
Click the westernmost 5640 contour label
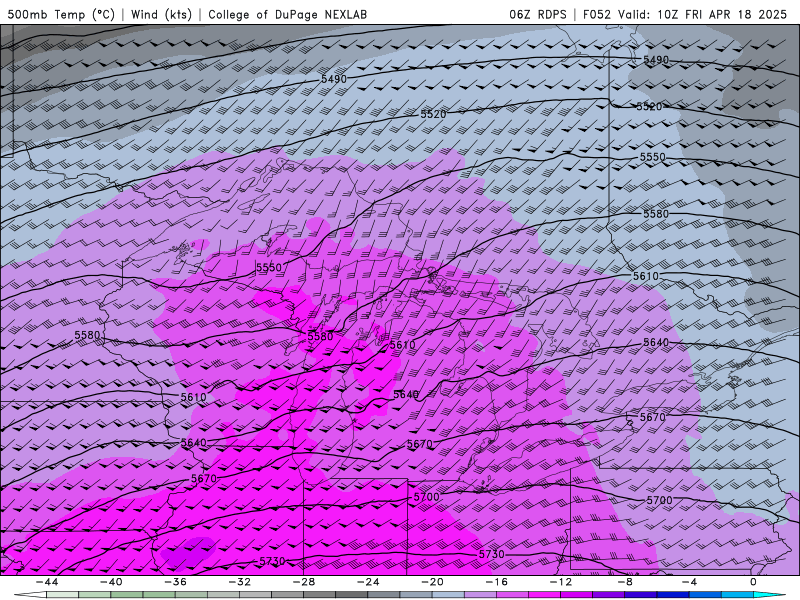tap(194, 442)
